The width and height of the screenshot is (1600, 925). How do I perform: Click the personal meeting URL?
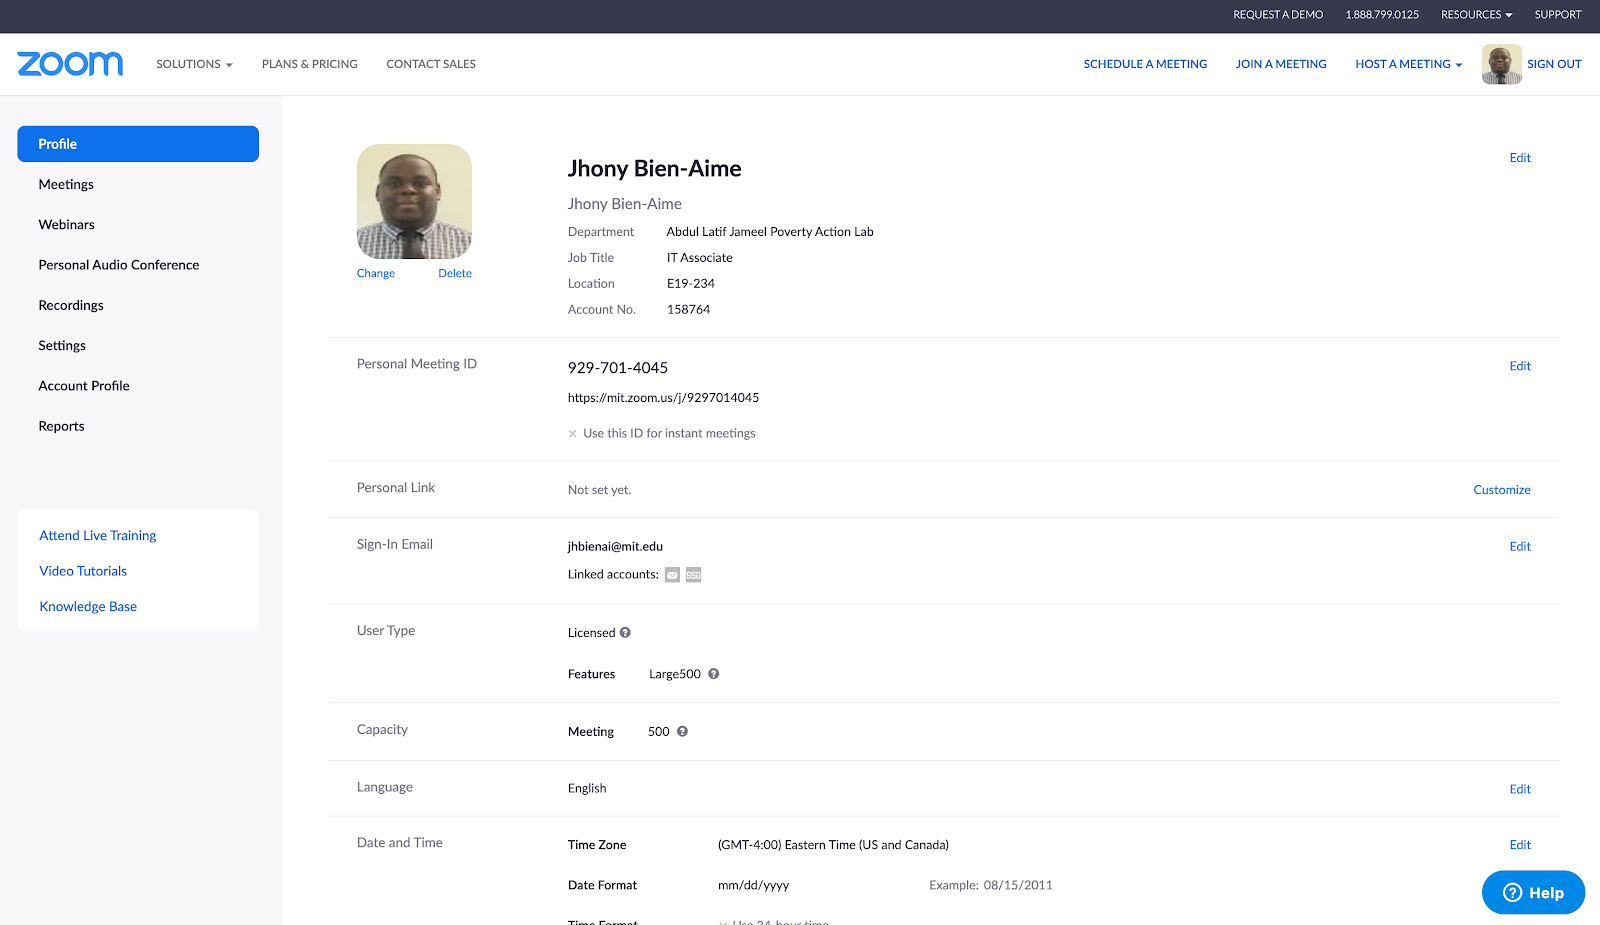click(663, 398)
